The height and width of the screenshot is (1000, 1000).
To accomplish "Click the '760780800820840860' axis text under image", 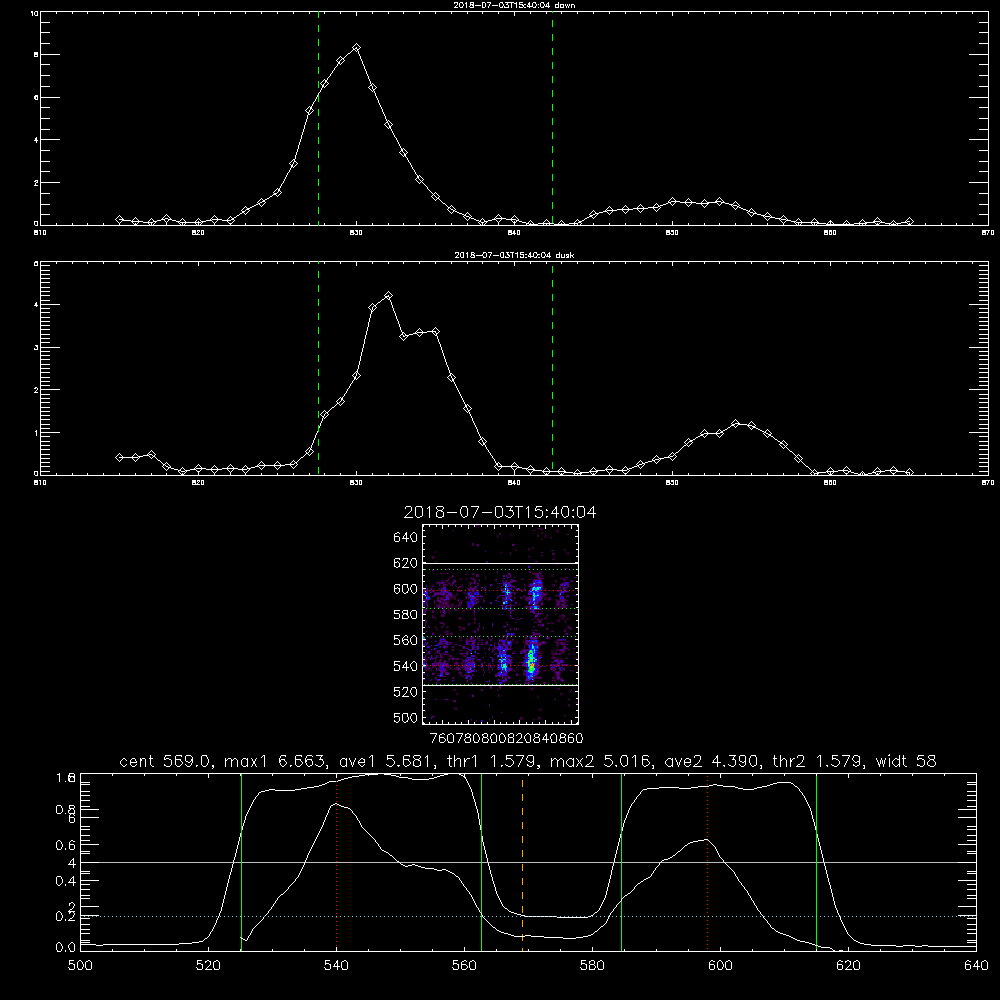I will pyautogui.click(x=506, y=739).
